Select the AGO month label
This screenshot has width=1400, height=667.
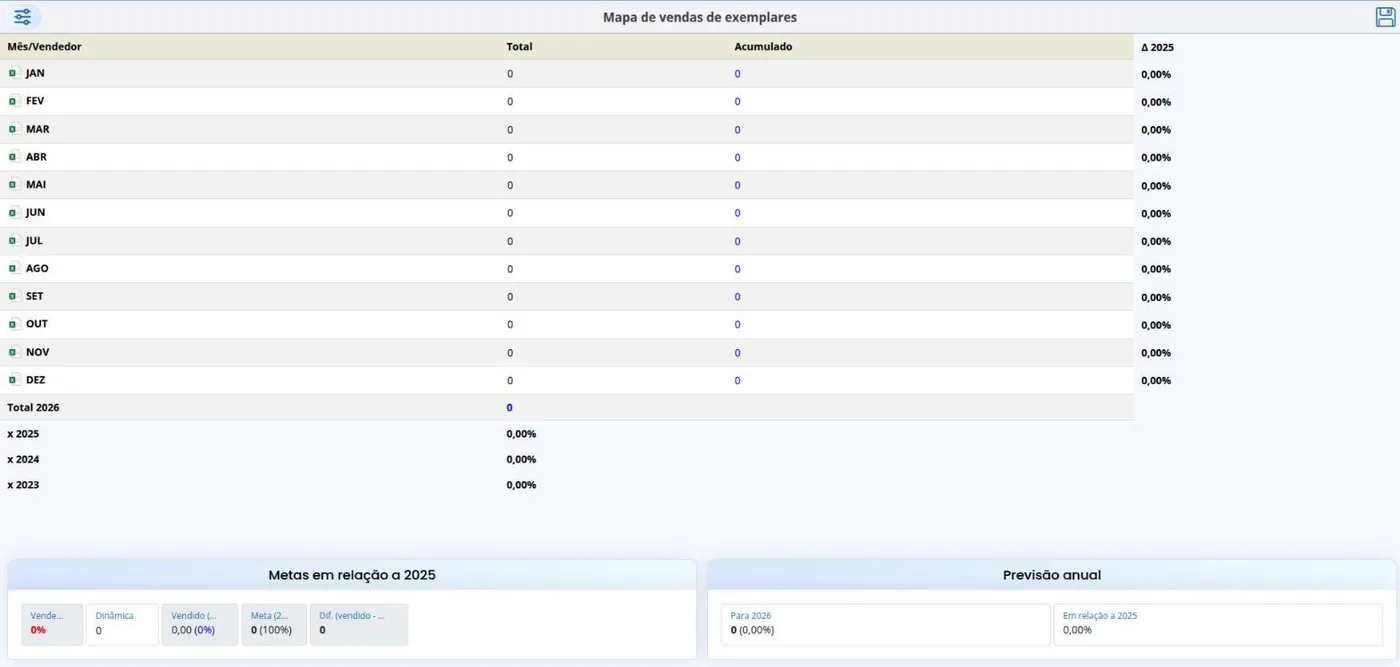[x=37, y=269]
